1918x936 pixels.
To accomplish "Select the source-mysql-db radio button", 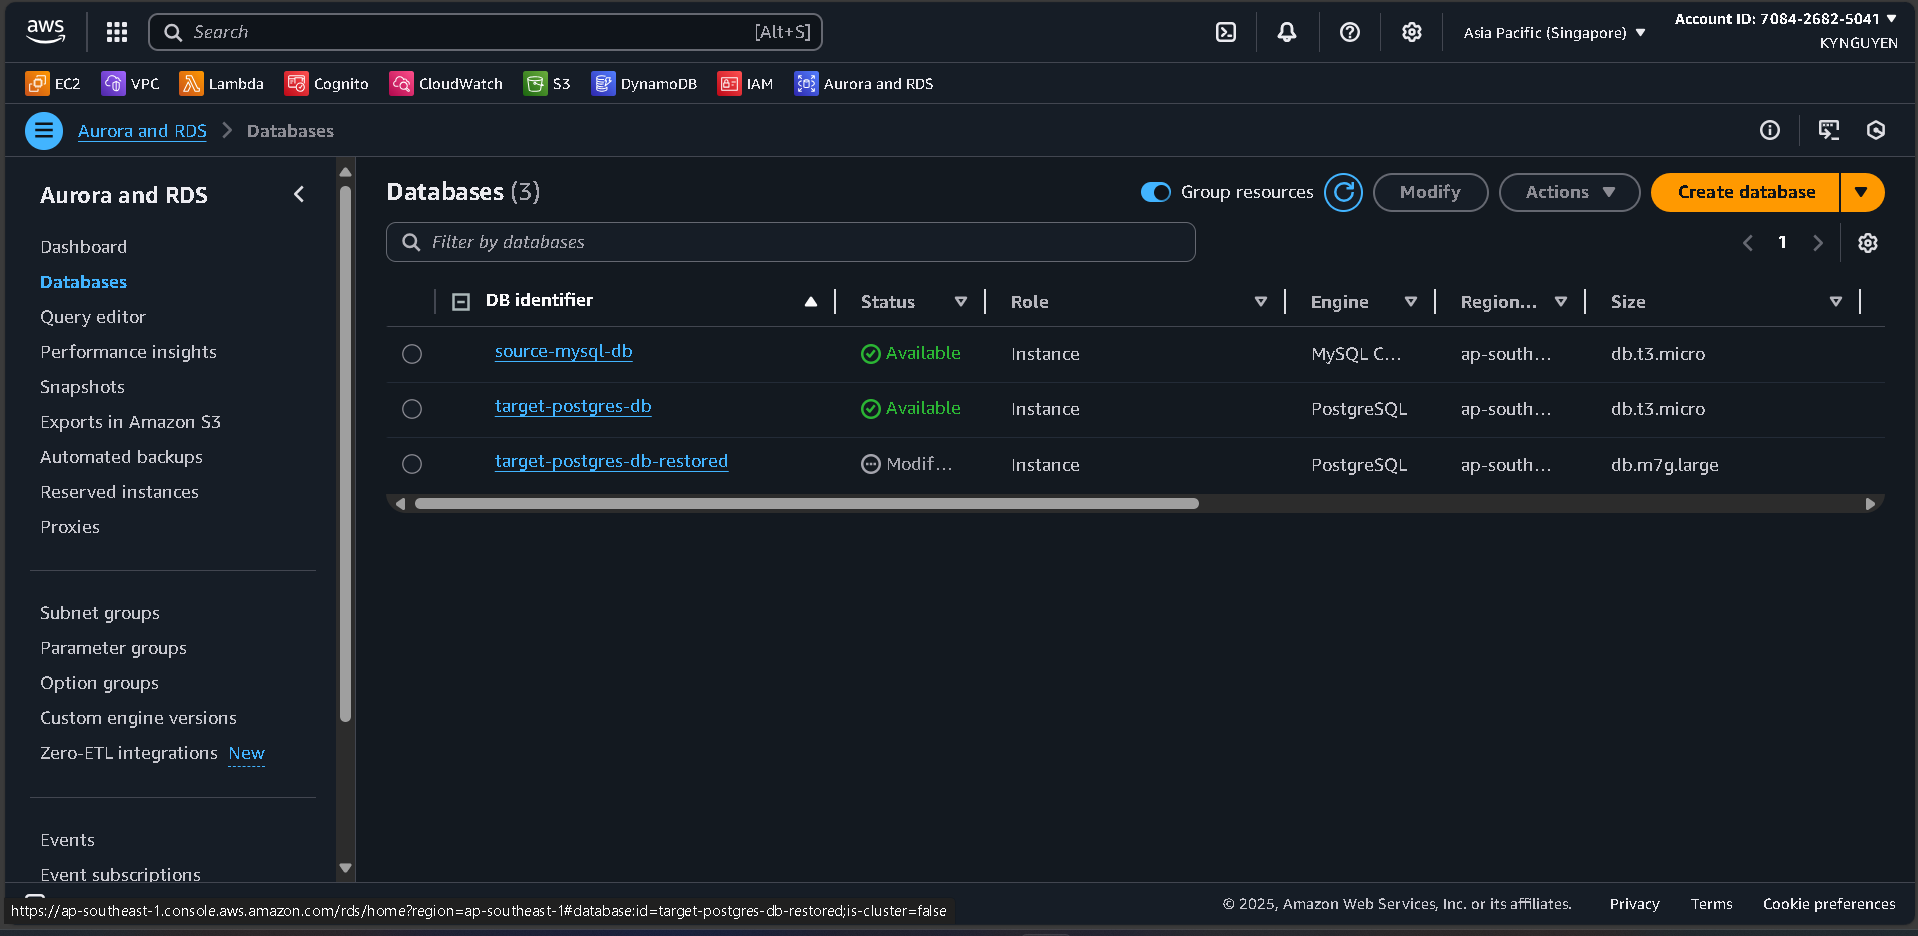I will [x=411, y=353].
